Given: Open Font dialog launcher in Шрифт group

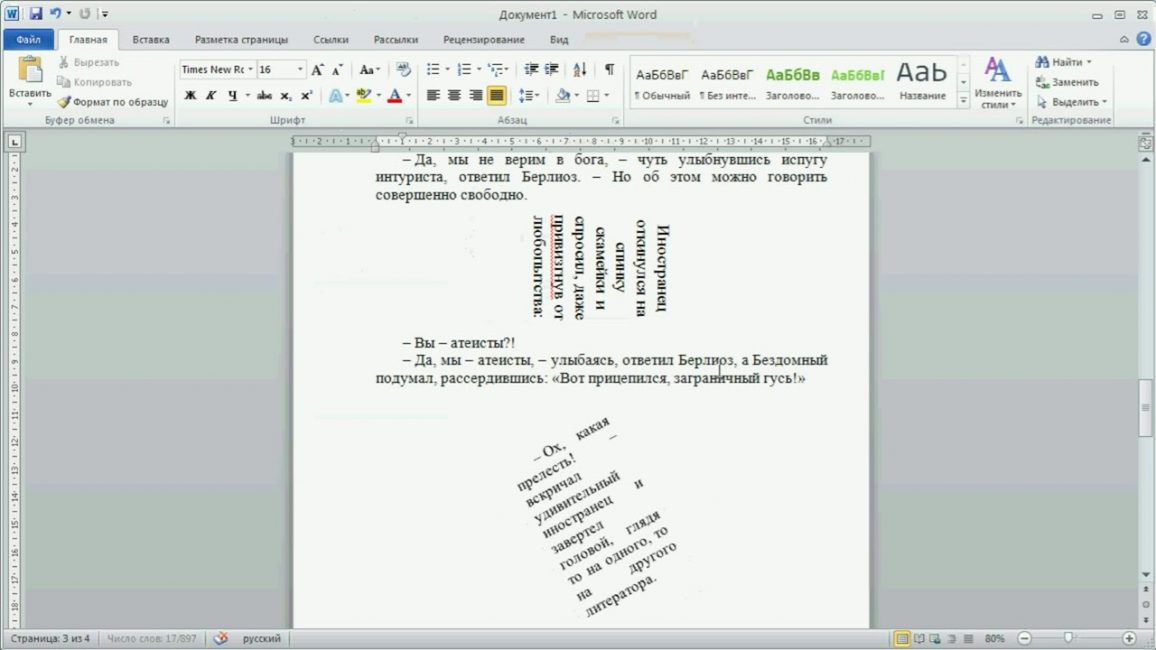Looking at the screenshot, I should (409, 121).
